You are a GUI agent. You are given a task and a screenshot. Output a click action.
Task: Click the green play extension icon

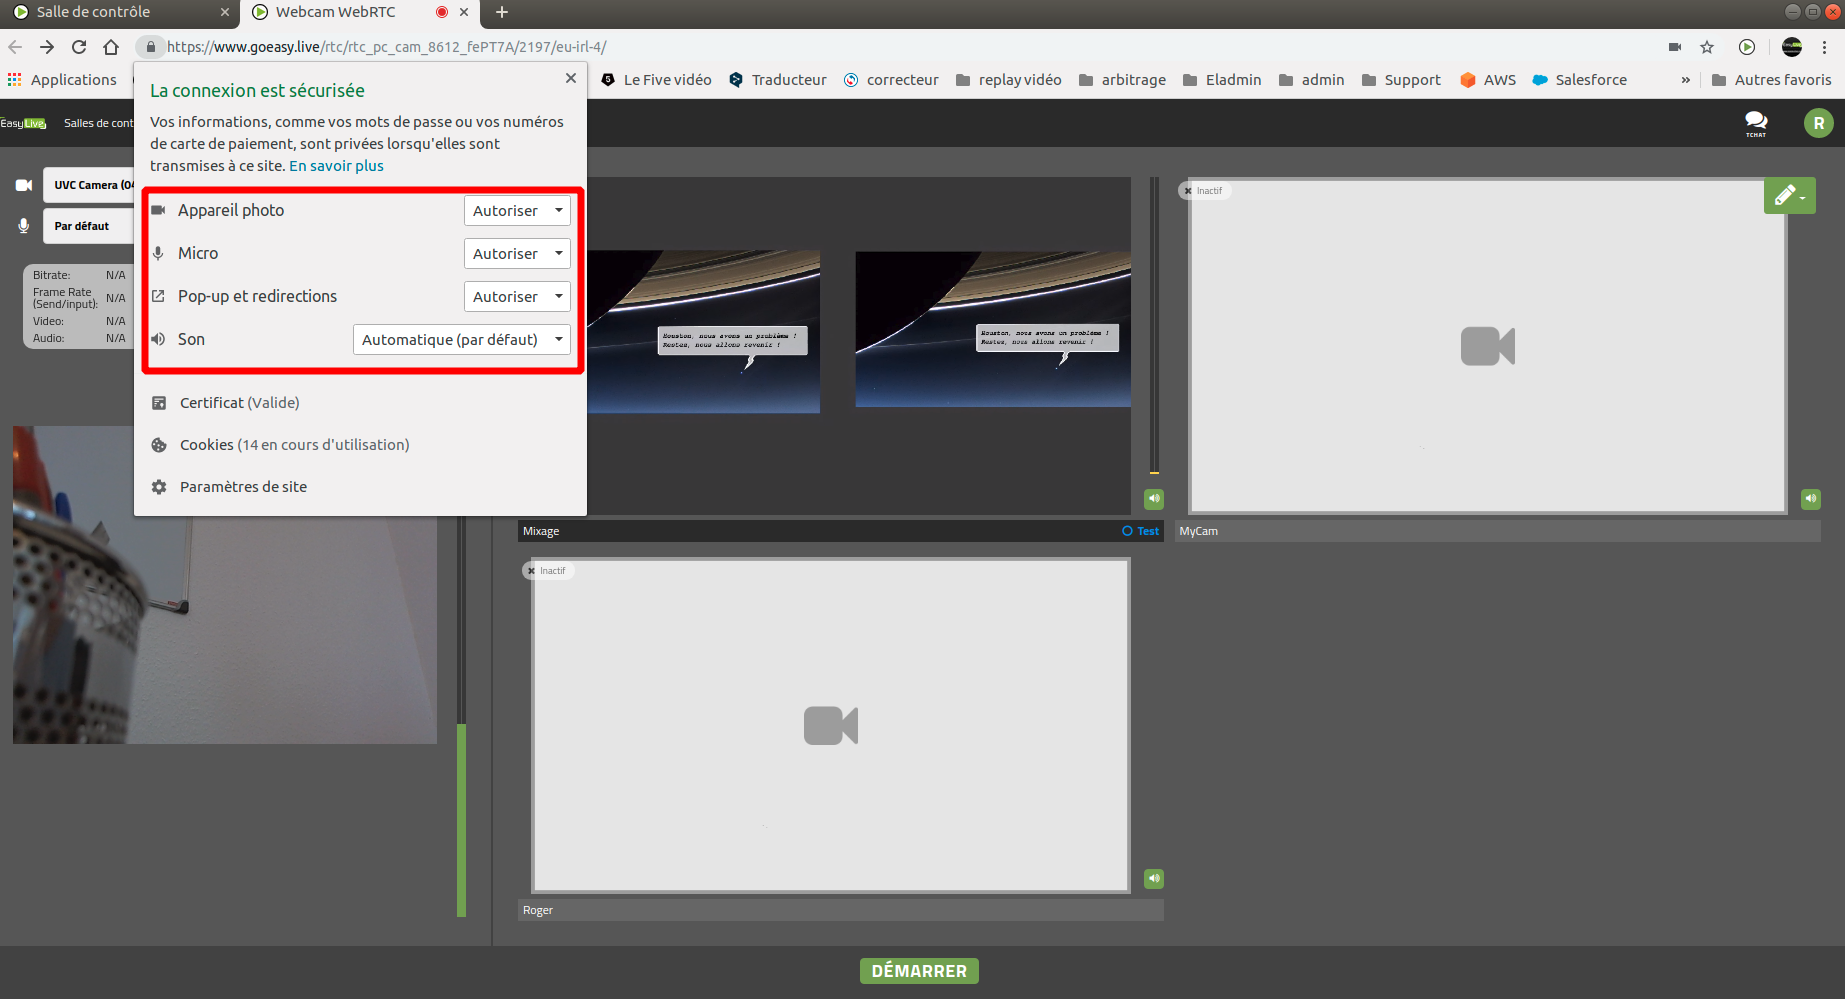1747,47
